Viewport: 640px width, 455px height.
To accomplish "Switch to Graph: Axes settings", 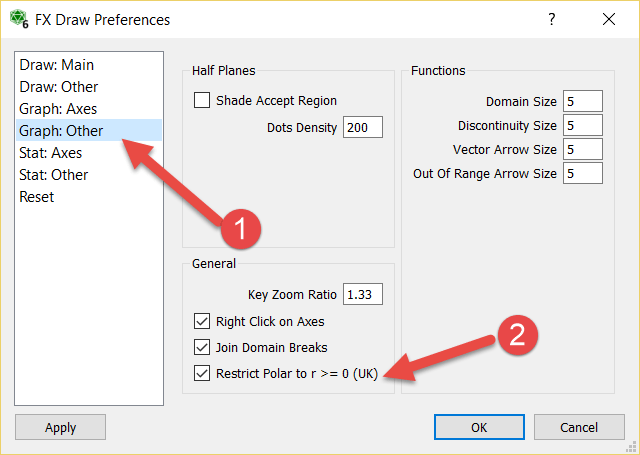I will click(58, 109).
